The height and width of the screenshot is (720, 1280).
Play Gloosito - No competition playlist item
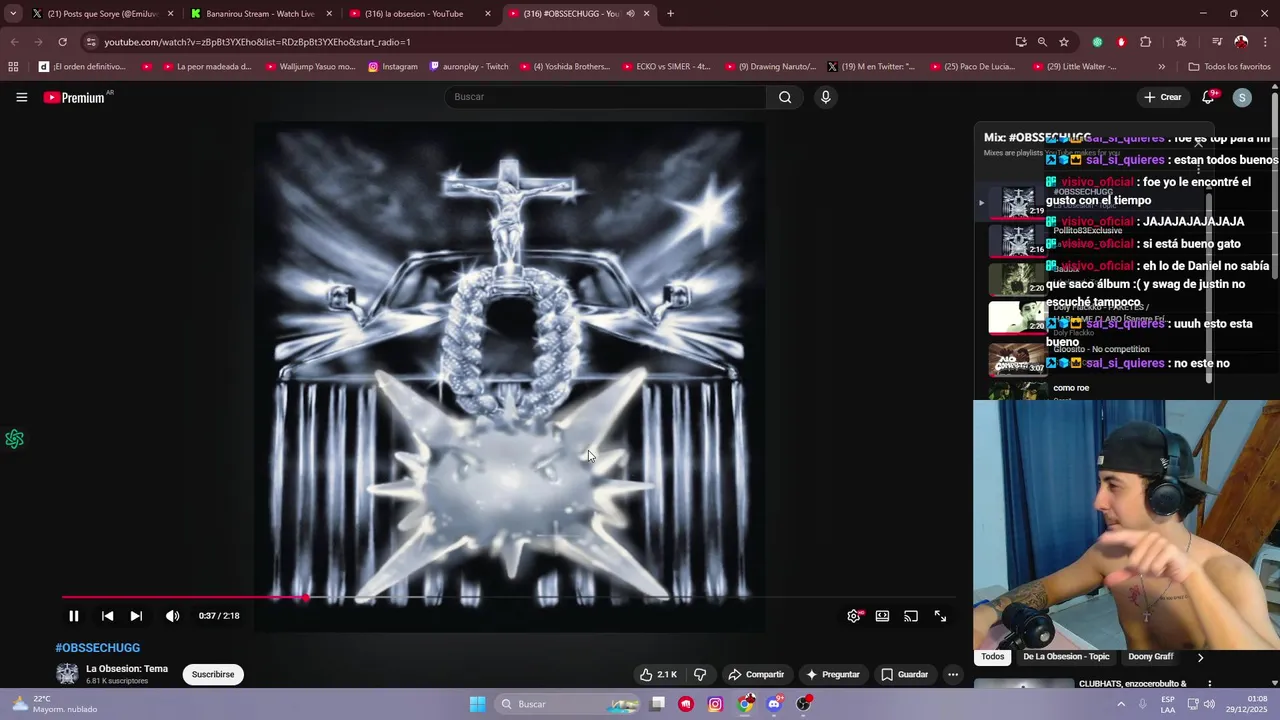click(x=1096, y=358)
